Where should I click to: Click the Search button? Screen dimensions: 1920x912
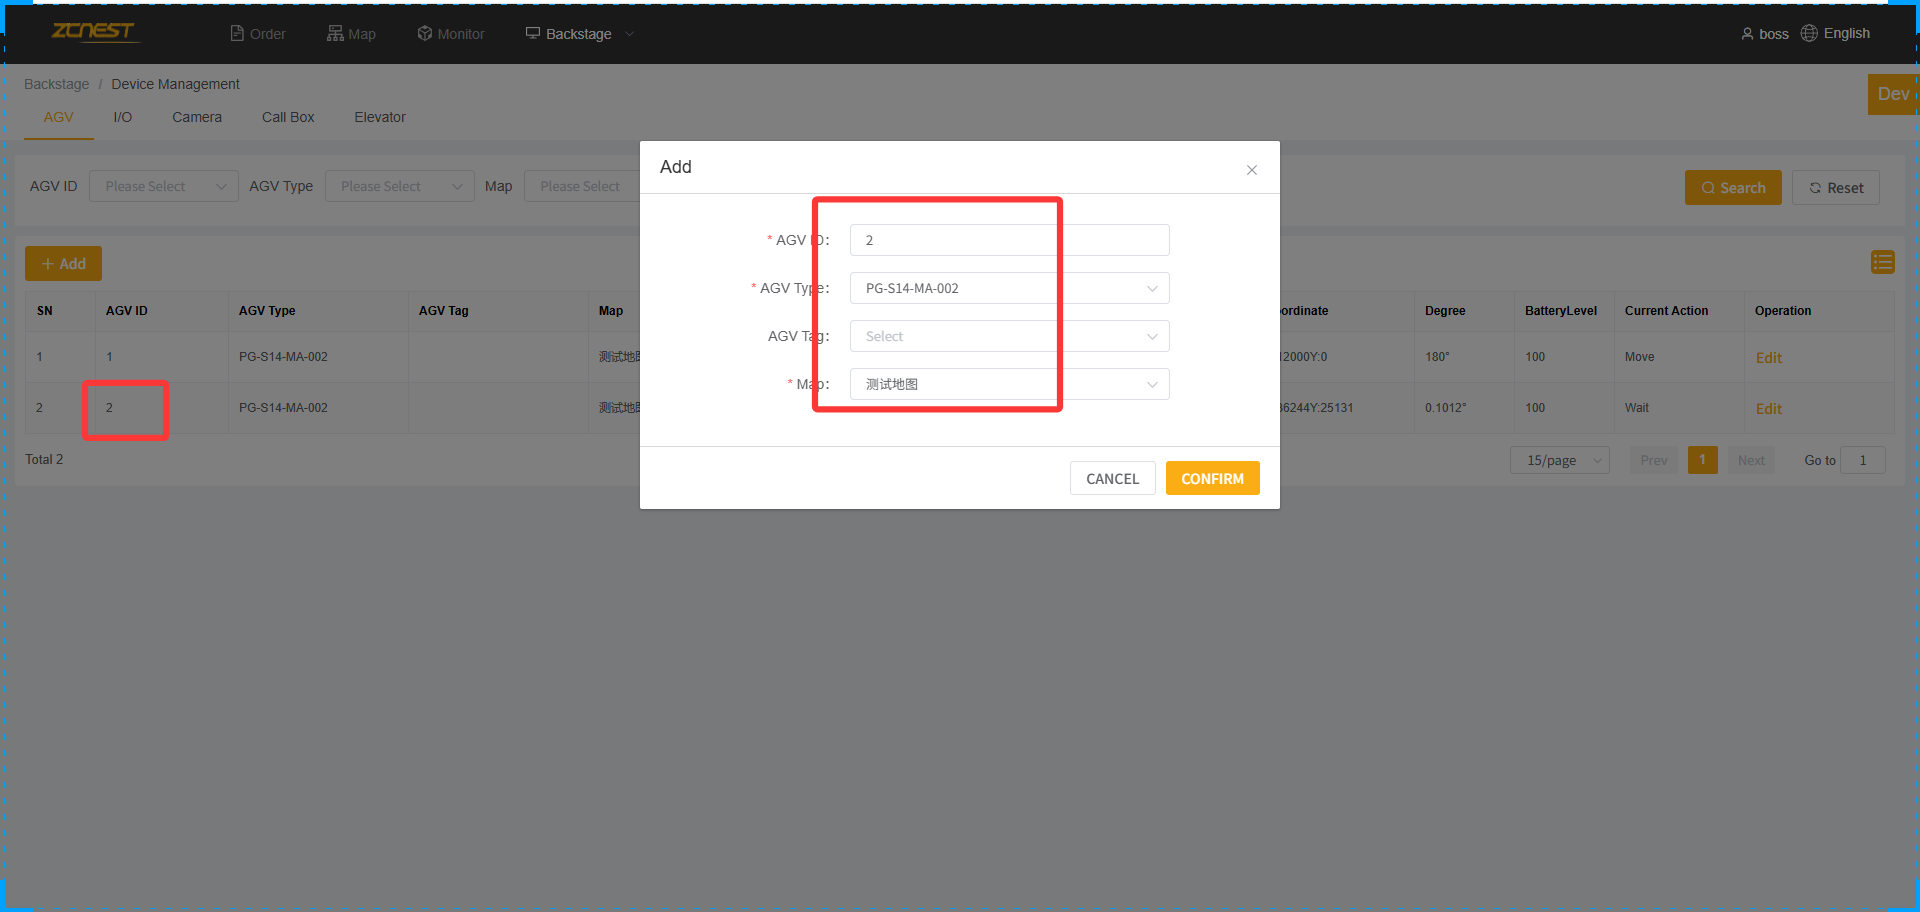(x=1732, y=188)
